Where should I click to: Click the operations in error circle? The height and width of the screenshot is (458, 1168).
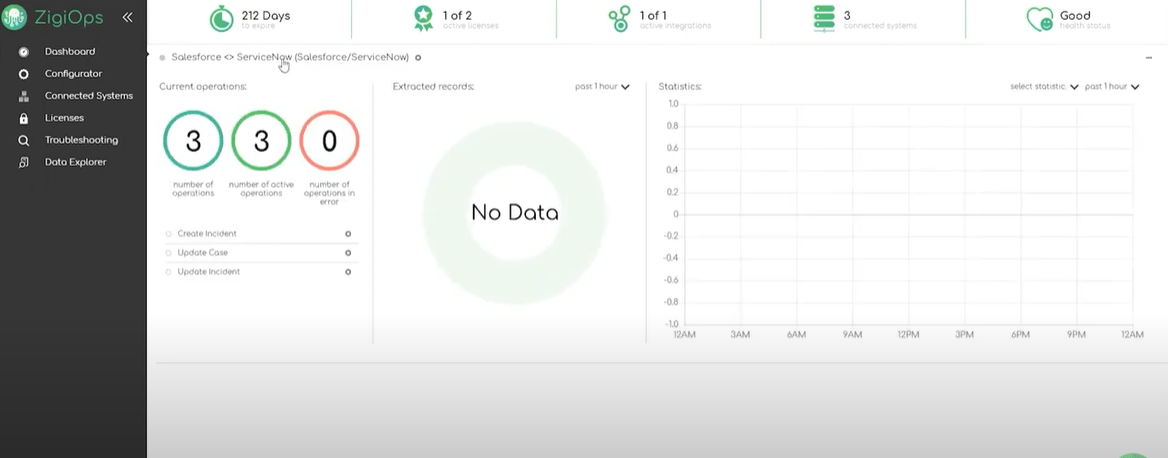(329, 141)
